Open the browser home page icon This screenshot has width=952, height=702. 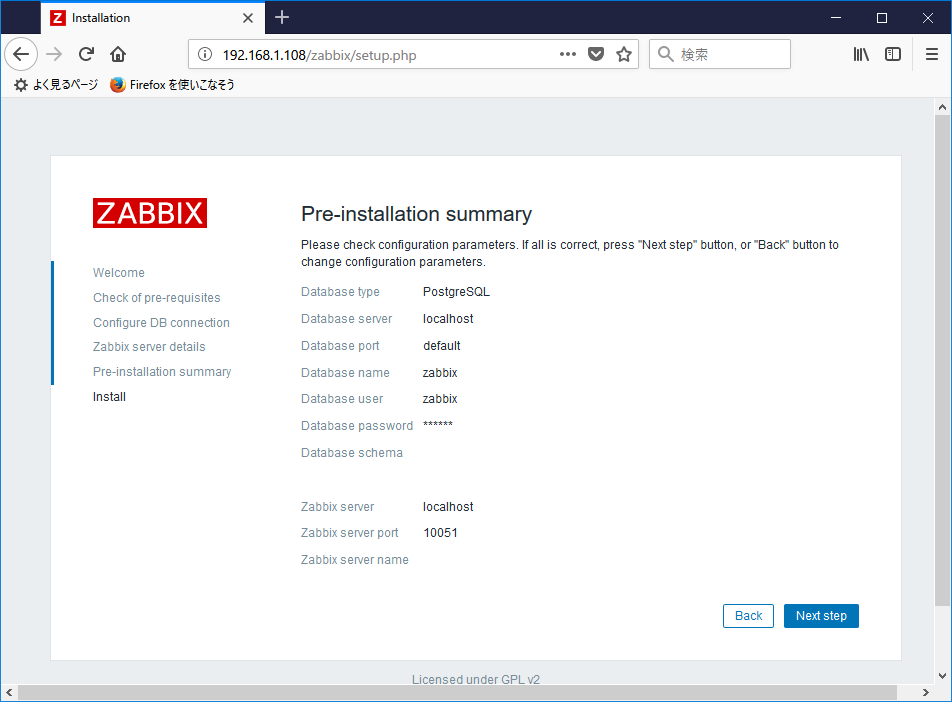pos(117,54)
